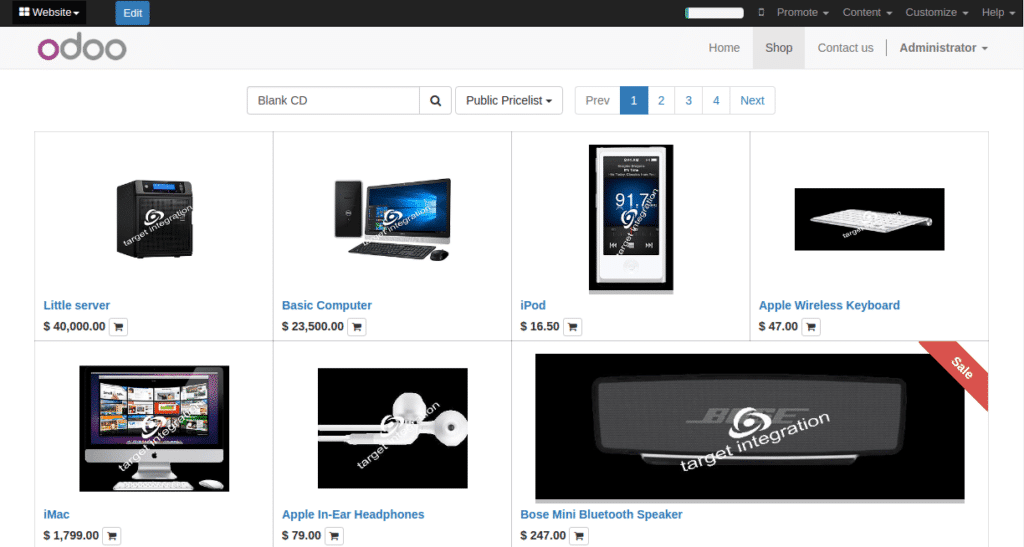Click the $ 247.00 price
Screen dimensions: 1024x547
tap(543, 535)
